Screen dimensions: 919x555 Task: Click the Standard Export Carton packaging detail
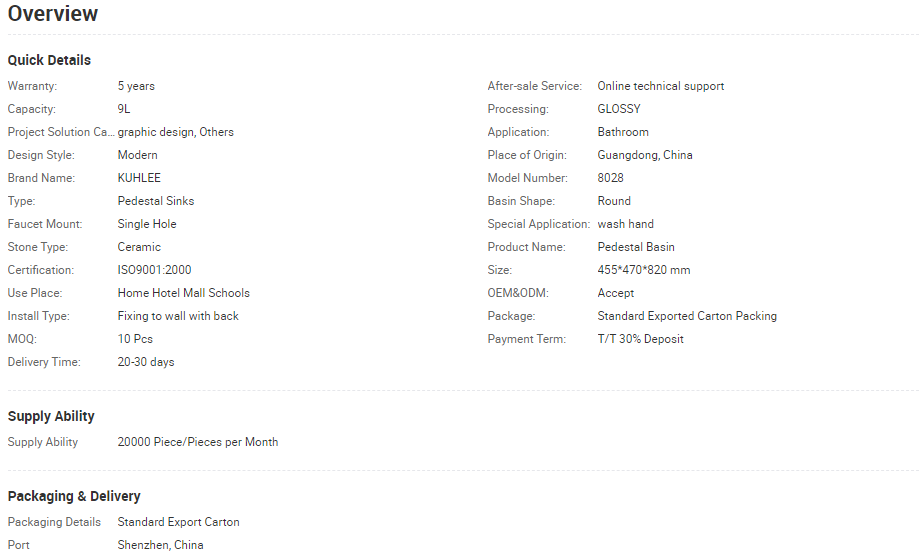(179, 522)
